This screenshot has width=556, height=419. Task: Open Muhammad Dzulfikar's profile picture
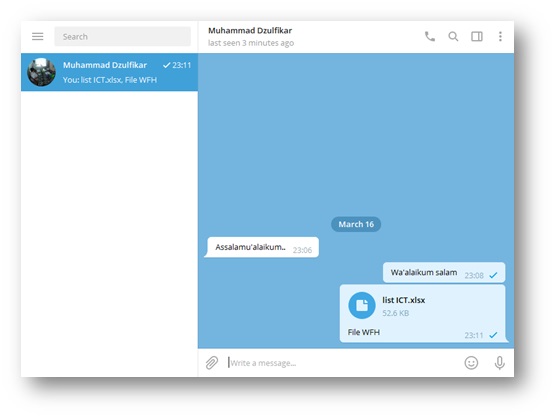pos(41,72)
